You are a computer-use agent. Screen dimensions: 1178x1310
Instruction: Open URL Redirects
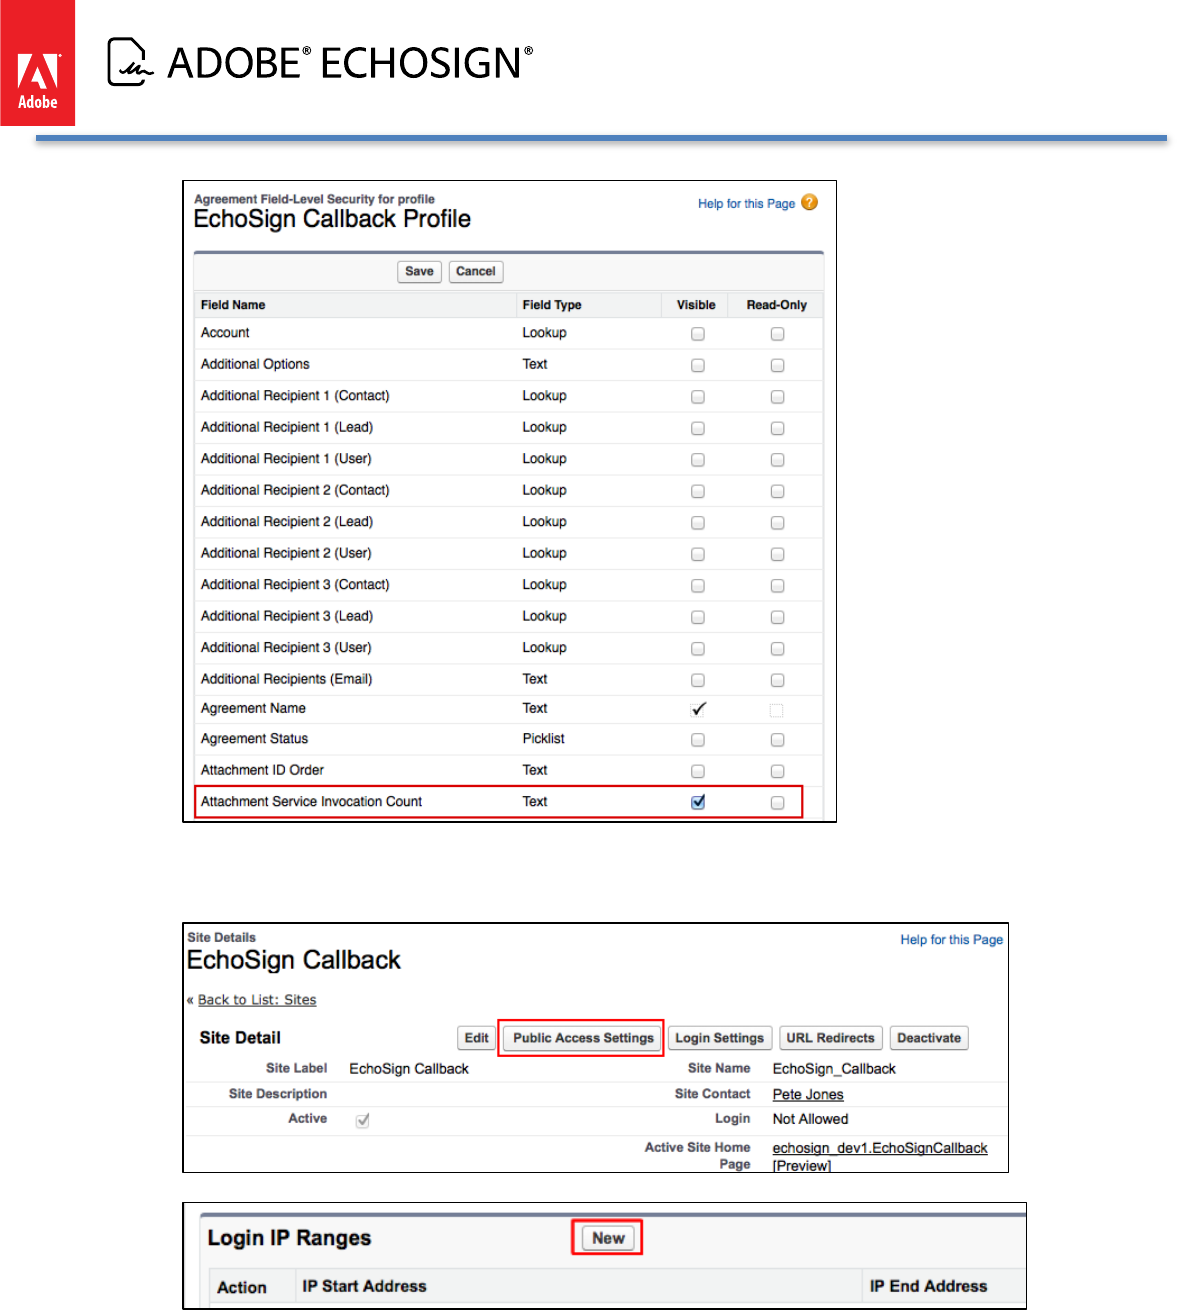click(x=830, y=1038)
